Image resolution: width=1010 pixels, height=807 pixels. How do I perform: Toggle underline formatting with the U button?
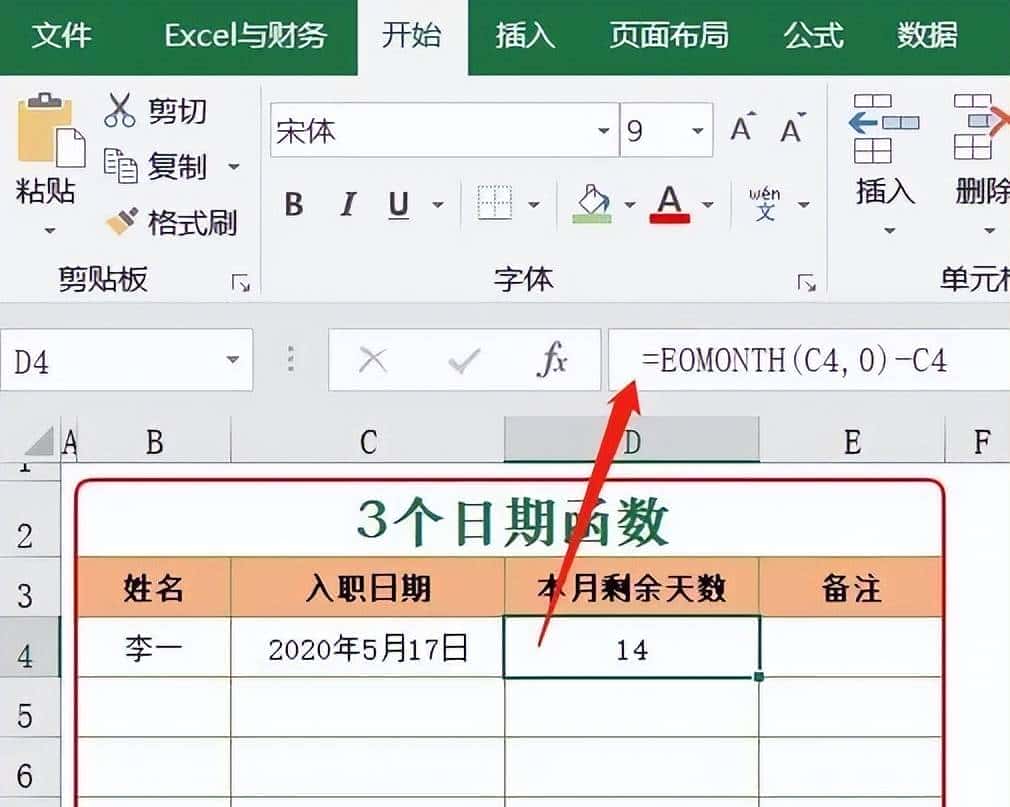398,205
